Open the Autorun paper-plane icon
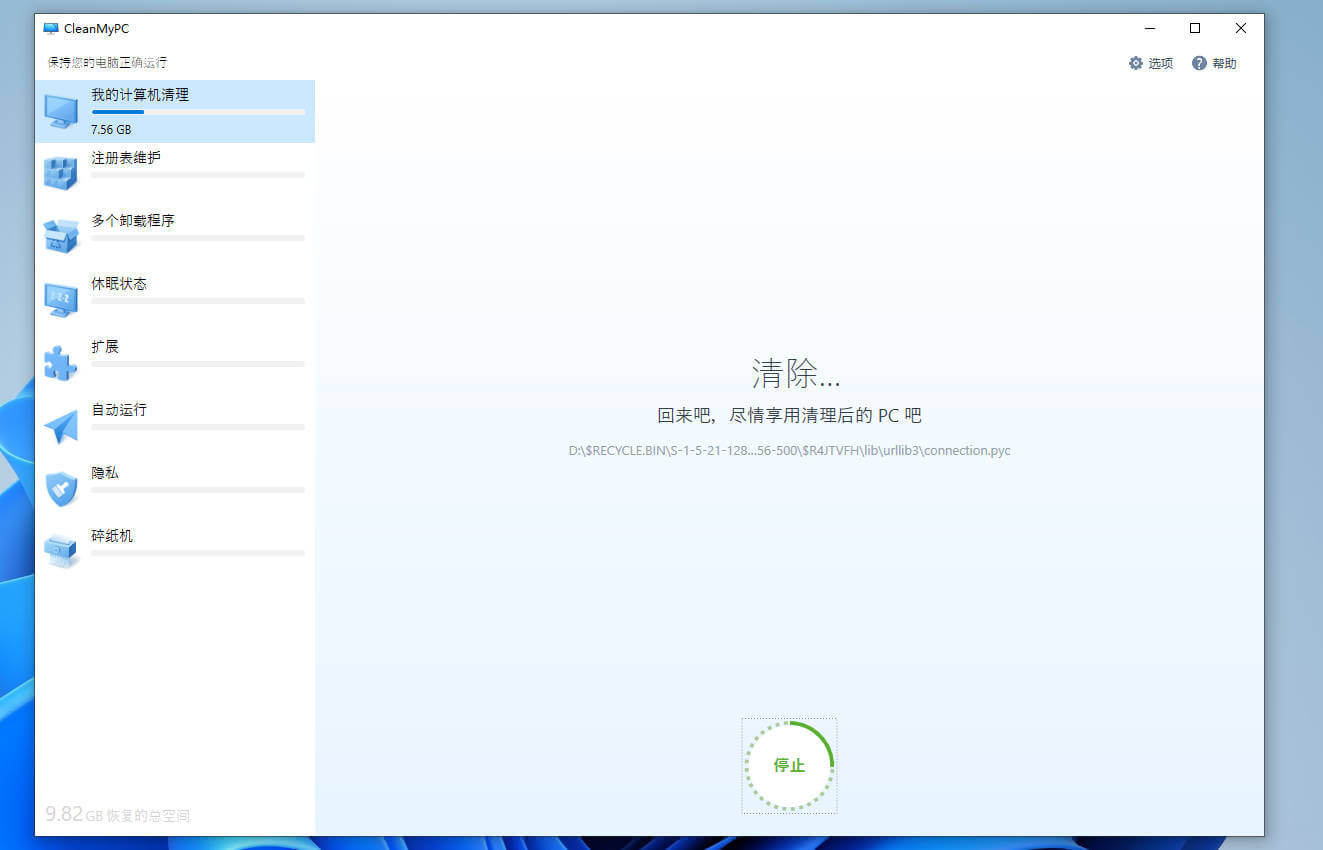This screenshot has height=850, width=1323. (x=61, y=424)
